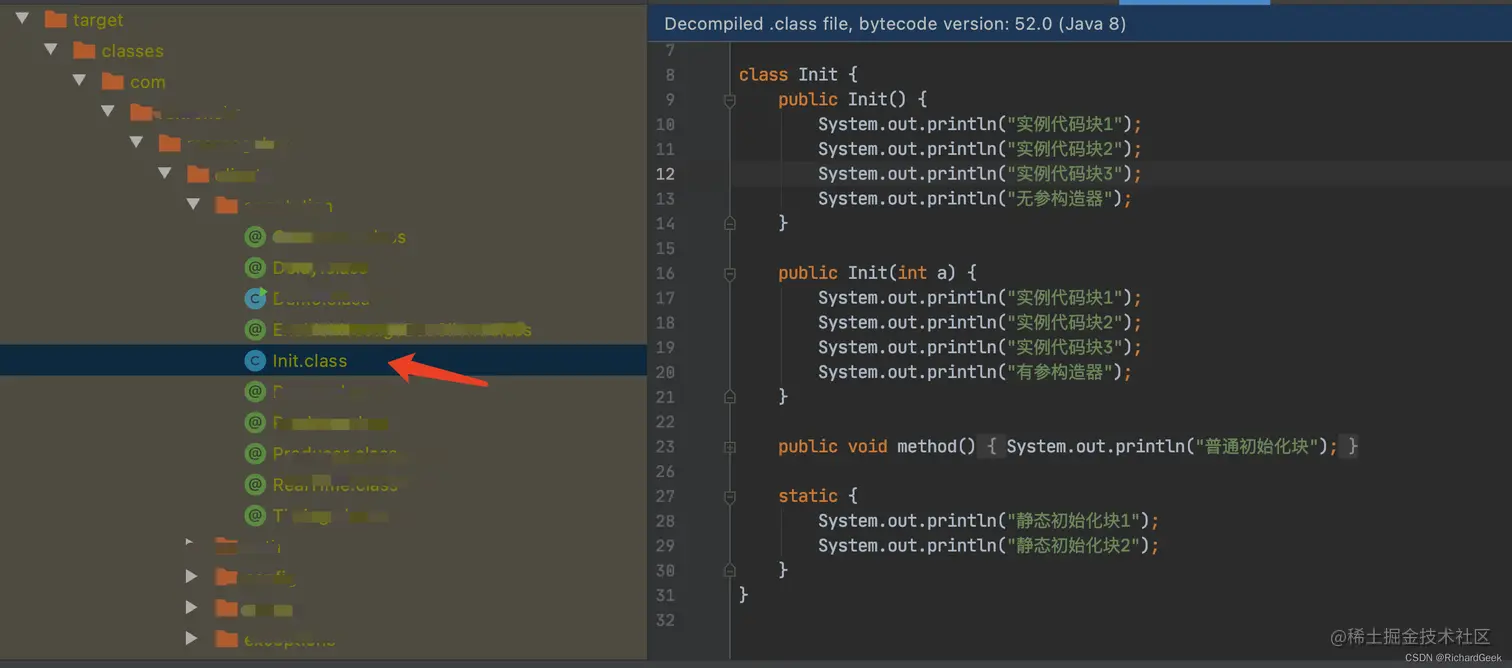Select RealTime.class in the project tree
Viewport: 1512px width, 668px height.
coord(323,484)
